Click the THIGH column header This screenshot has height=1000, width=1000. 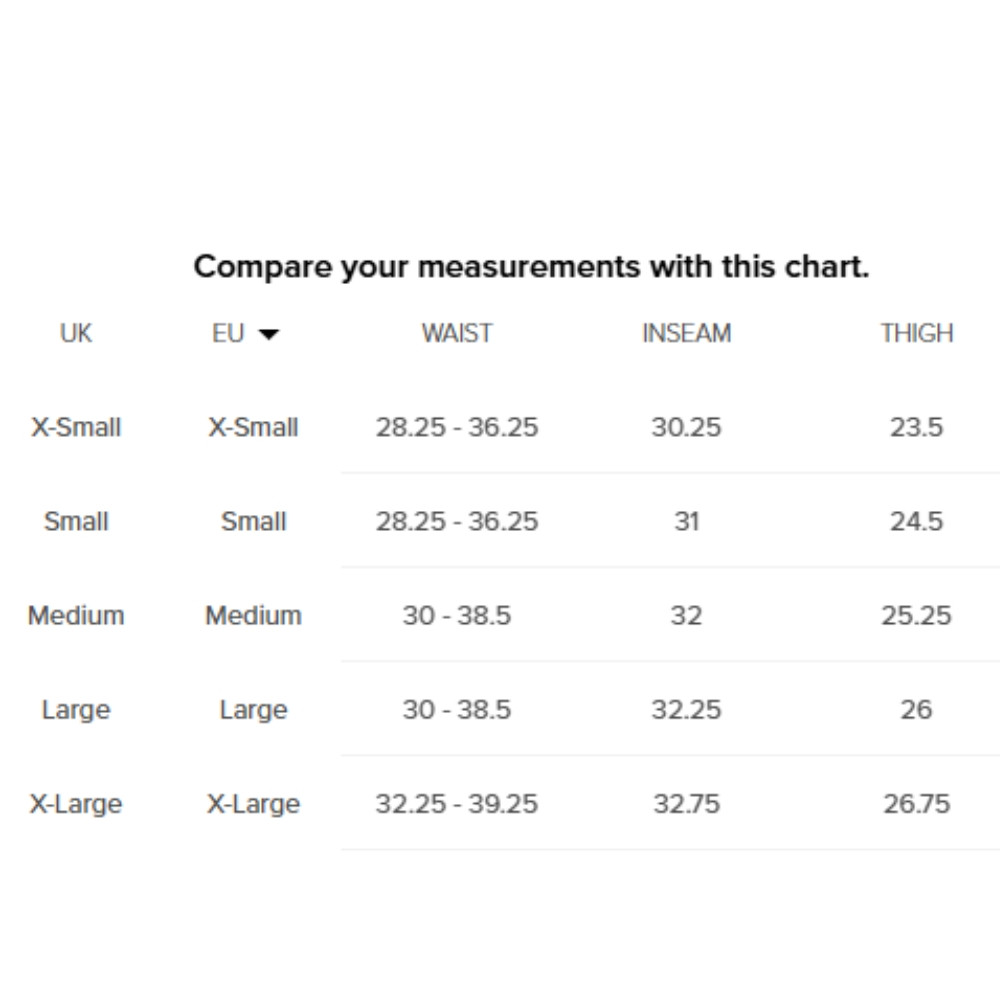pyautogui.click(x=916, y=333)
